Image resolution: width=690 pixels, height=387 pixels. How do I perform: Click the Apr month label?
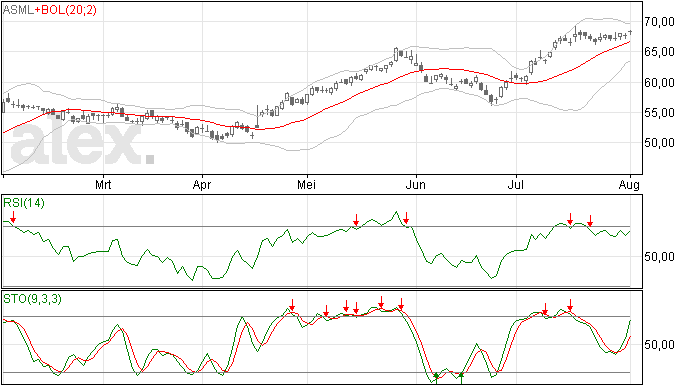pyautogui.click(x=202, y=184)
